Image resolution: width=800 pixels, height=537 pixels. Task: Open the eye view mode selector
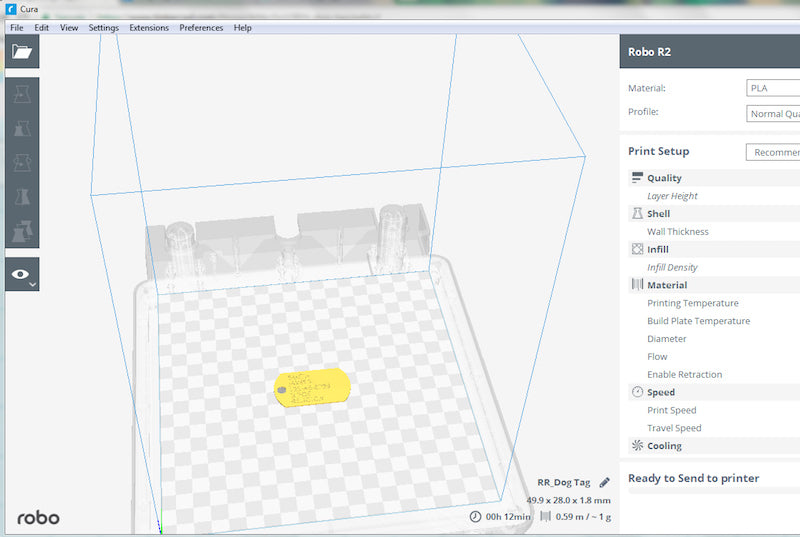(x=23, y=274)
